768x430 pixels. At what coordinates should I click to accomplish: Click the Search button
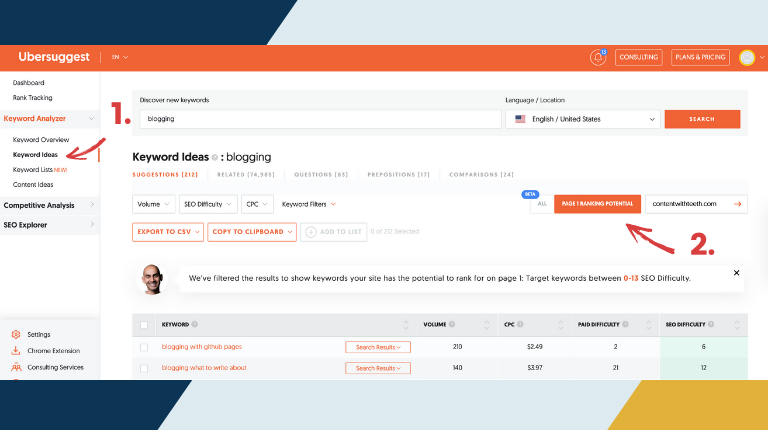pos(702,119)
